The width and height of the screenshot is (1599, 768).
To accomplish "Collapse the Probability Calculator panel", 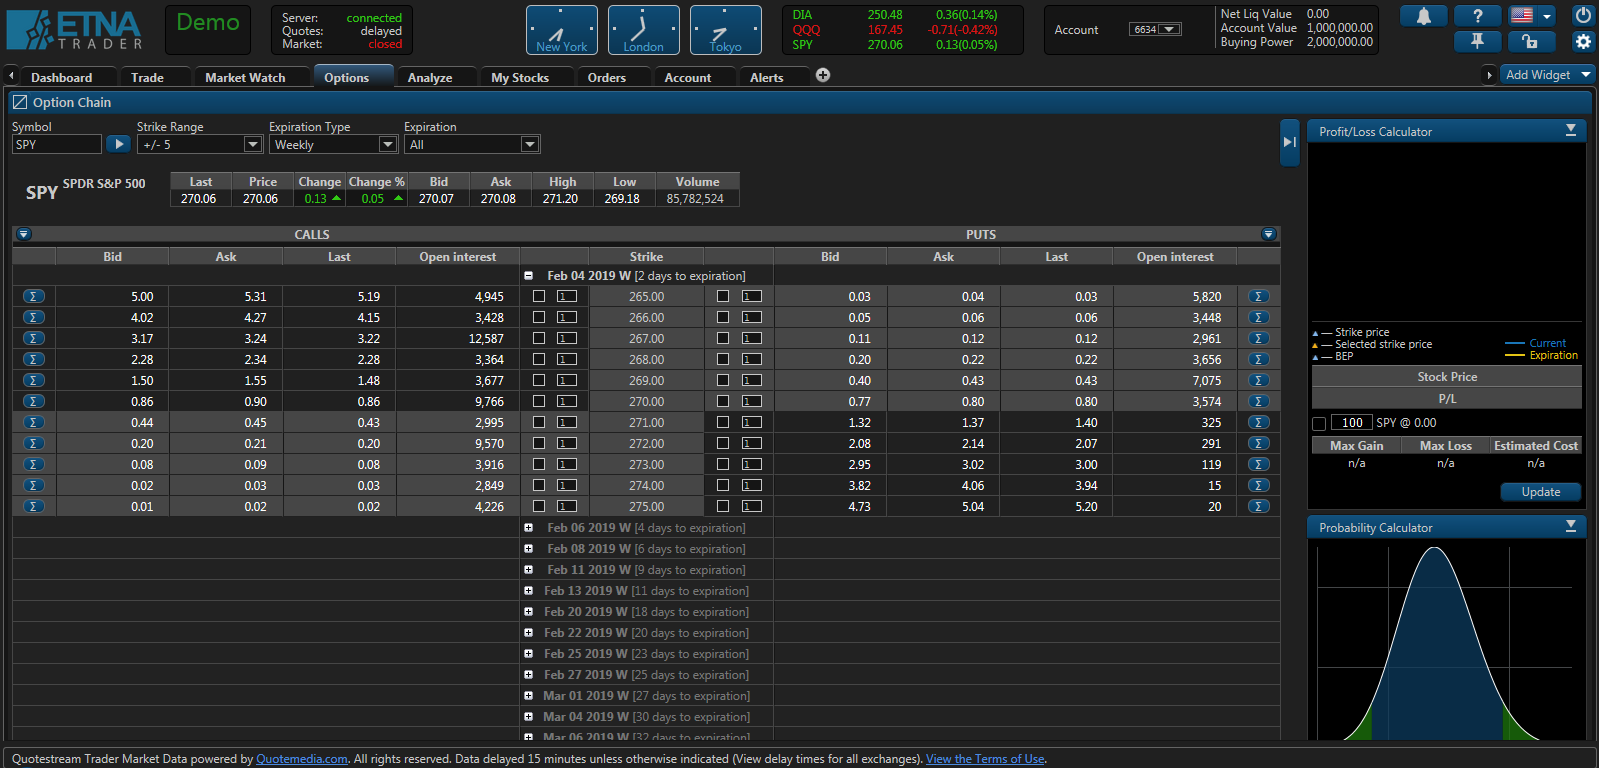I will 1571,526.
